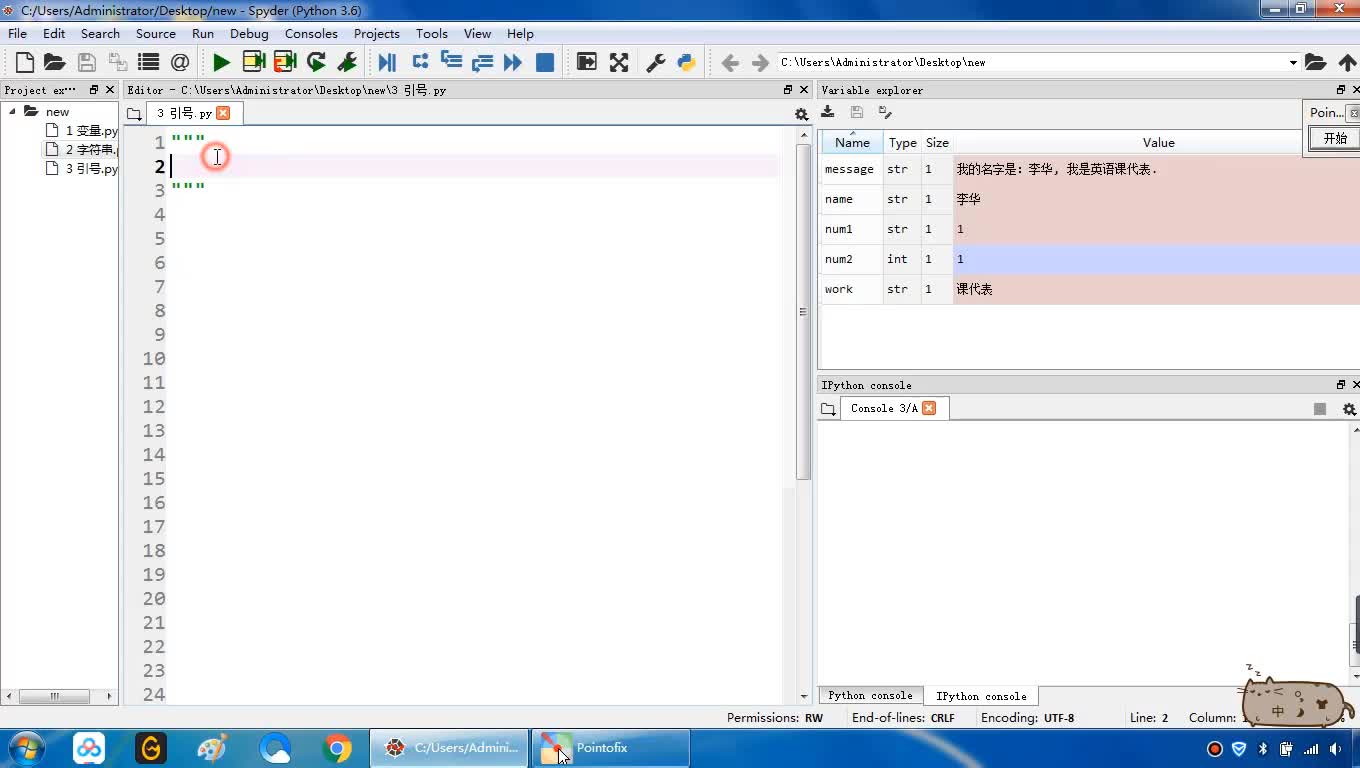1360x768 pixels.
Task: Click the New file icon in toolbar
Action: click(25, 62)
